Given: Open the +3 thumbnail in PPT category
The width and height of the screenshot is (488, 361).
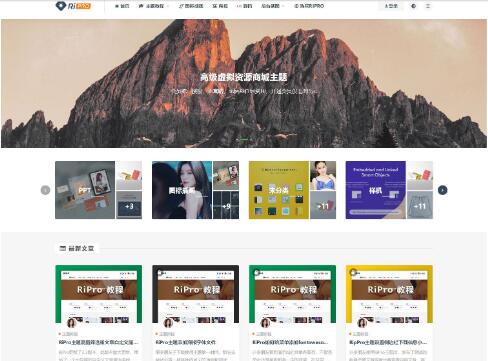Looking at the screenshot, I should [x=129, y=205].
